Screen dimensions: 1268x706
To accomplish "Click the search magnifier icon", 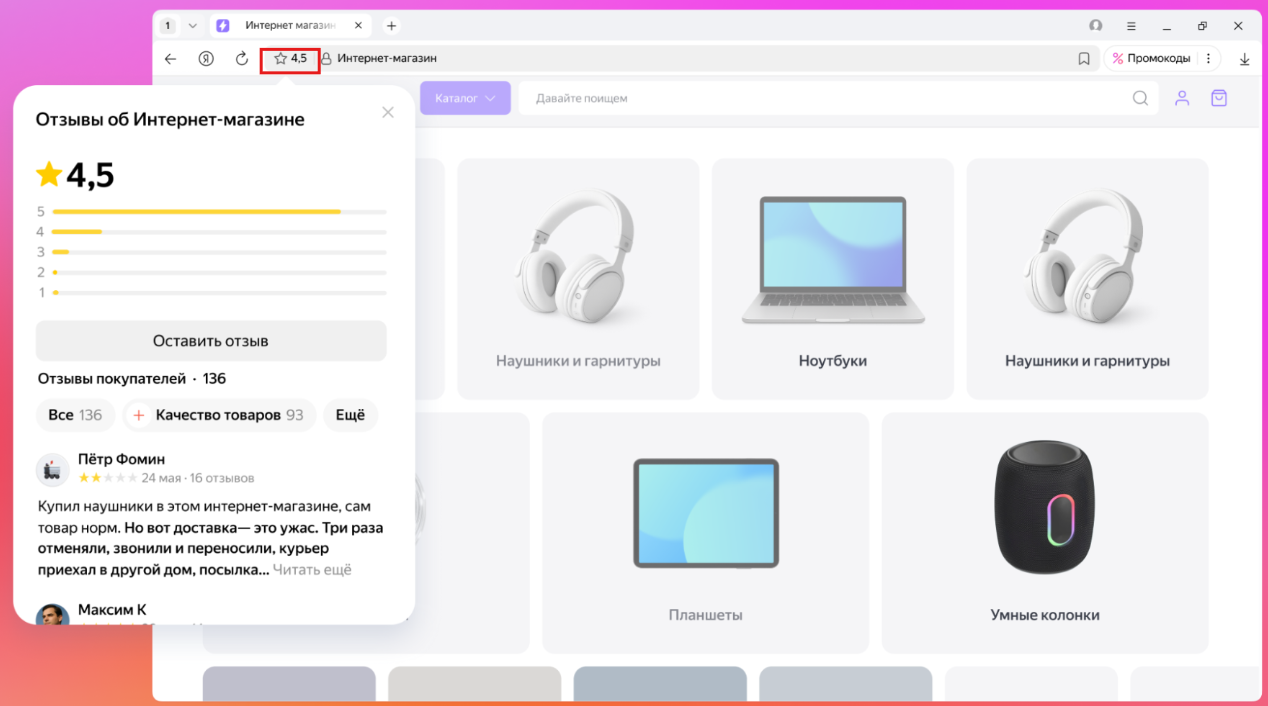I will pos(1140,98).
